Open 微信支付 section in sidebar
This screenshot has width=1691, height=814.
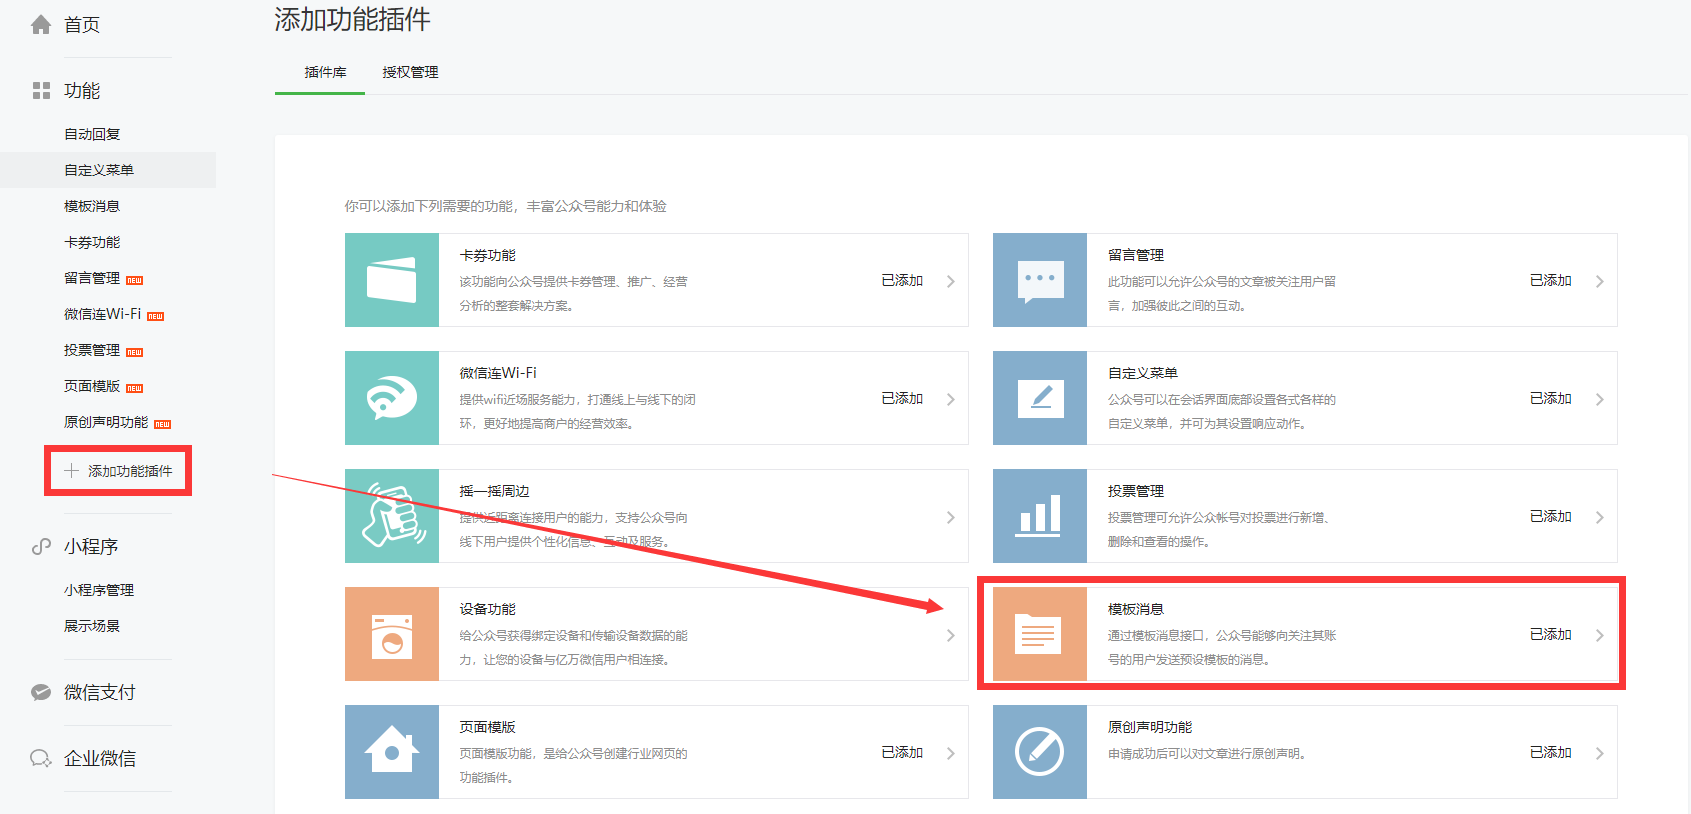(x=99, y=692)
